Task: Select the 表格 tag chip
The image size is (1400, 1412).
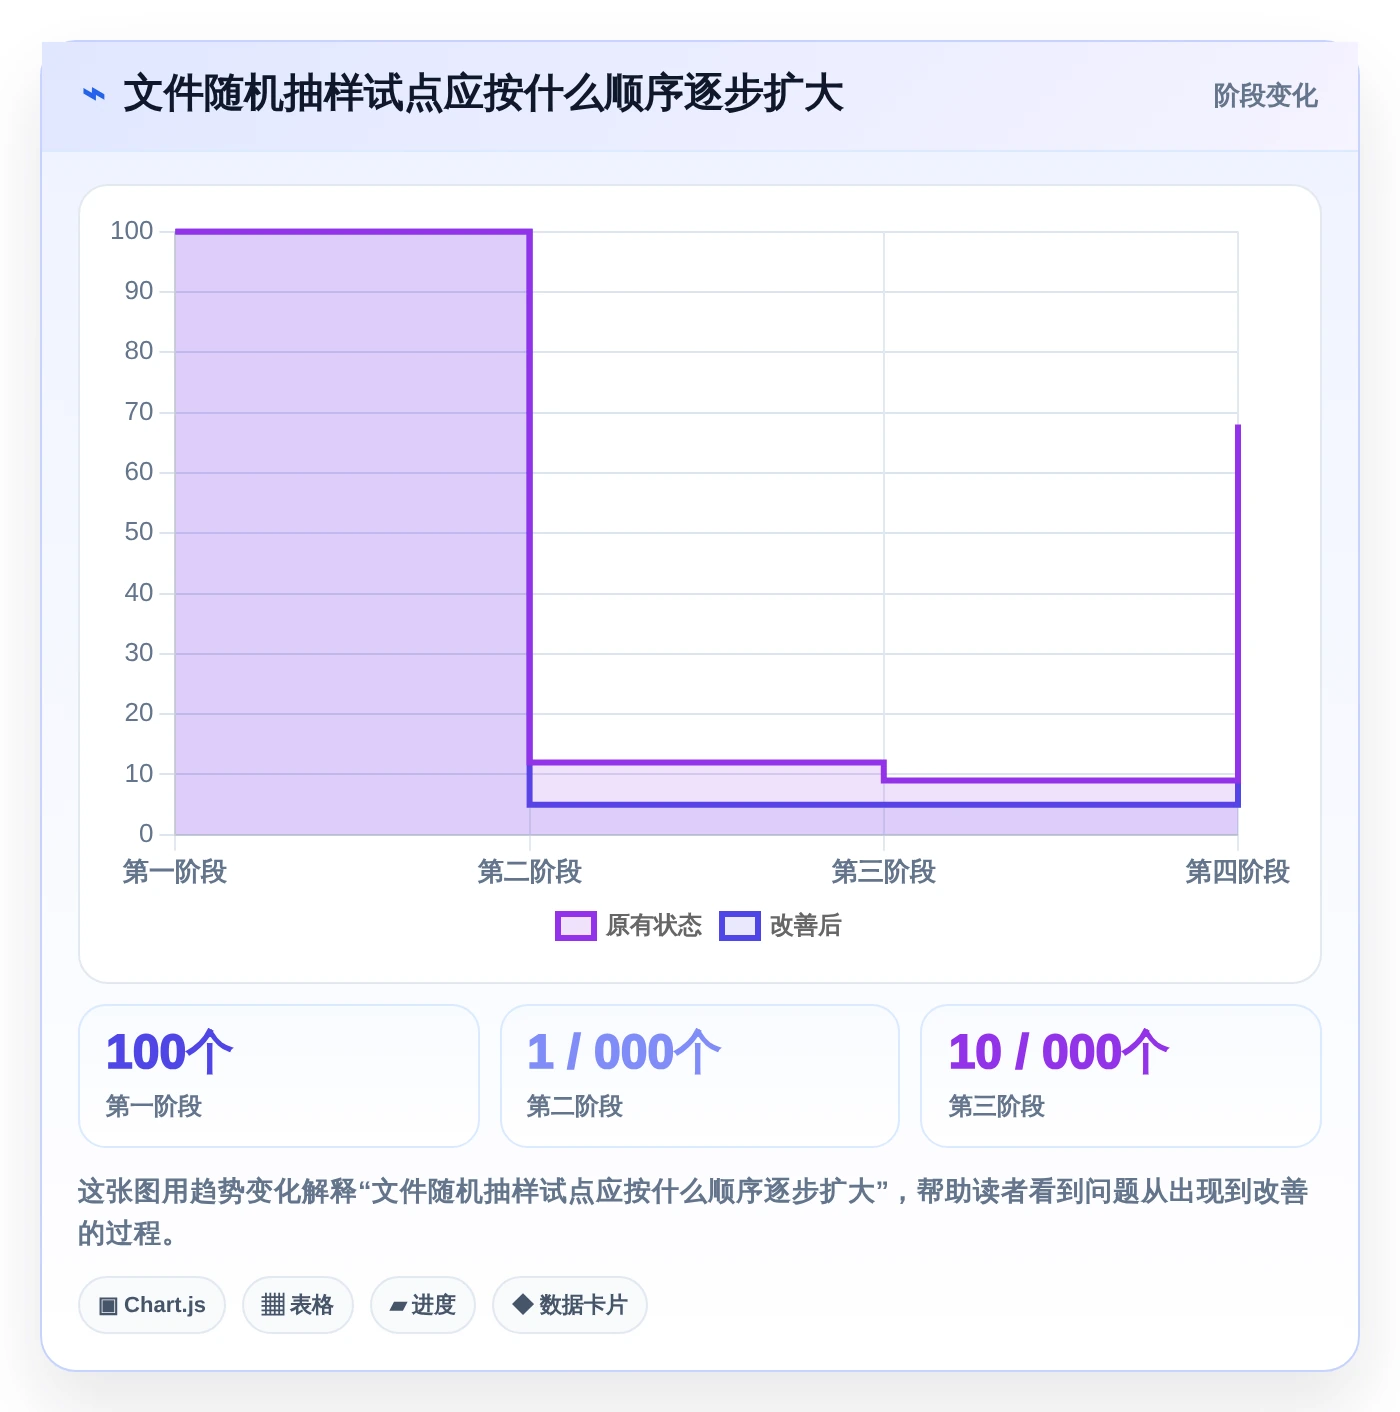Action: pyautogui.click(x=298, y=1305)
